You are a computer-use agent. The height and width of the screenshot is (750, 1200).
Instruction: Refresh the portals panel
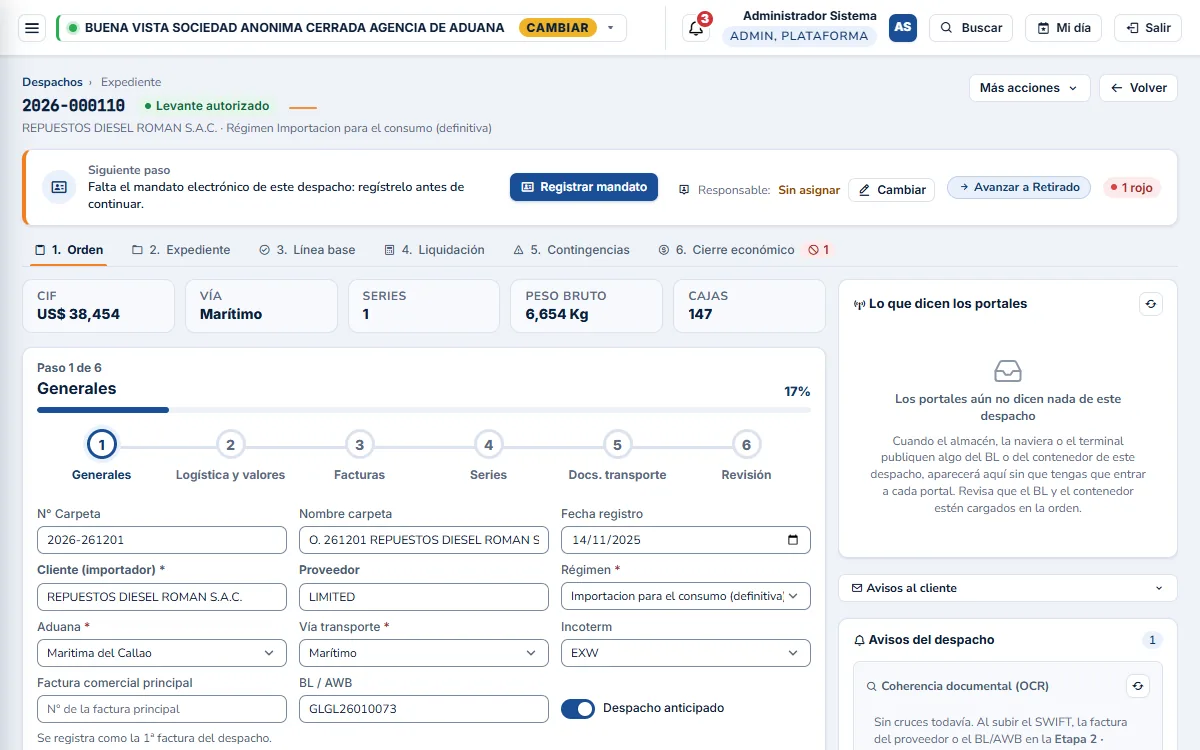pos(1150,304)
